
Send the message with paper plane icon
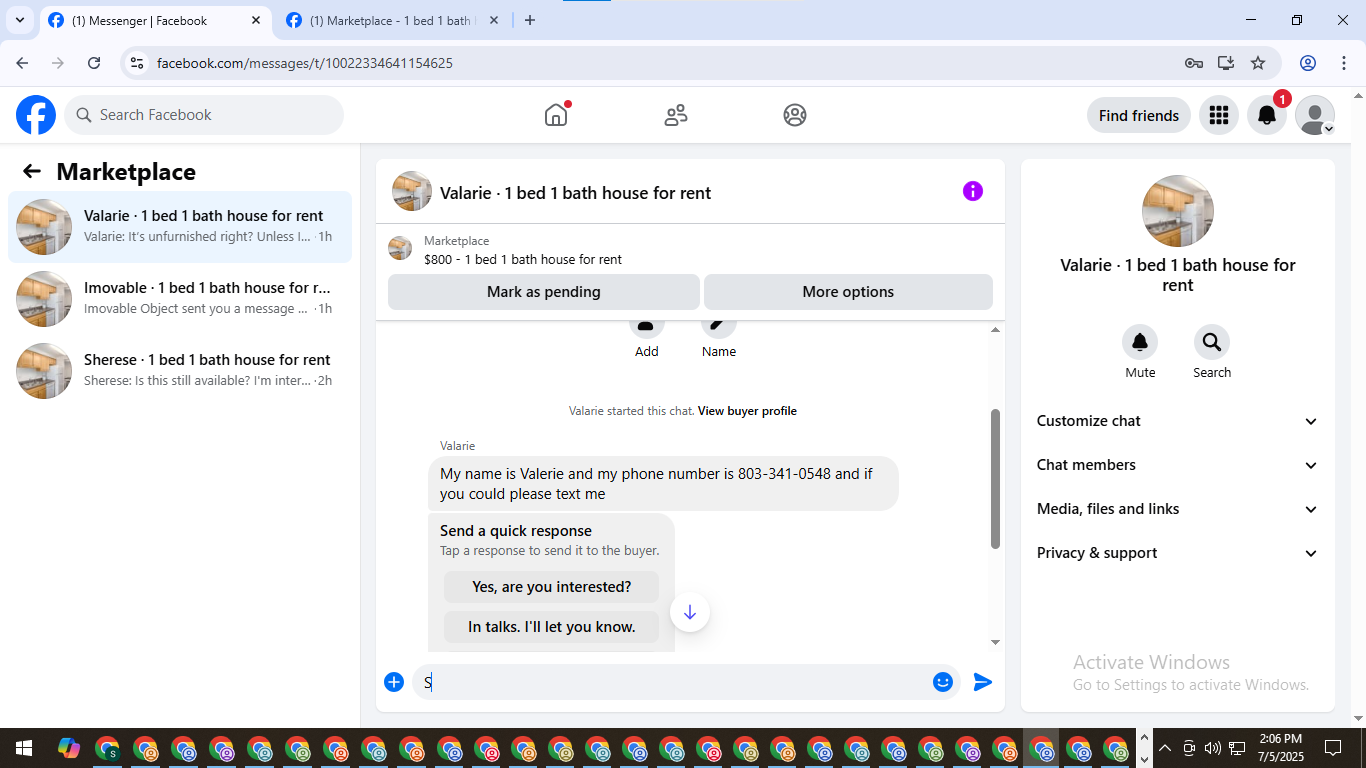pos(983,682)
